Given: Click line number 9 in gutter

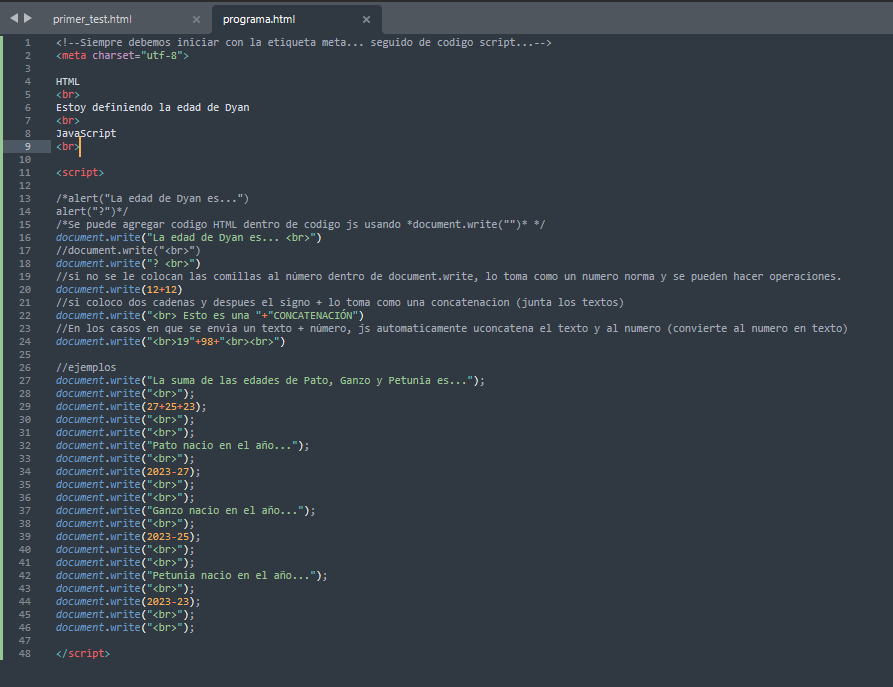Looking at the screenshot, I should (27, 146).
